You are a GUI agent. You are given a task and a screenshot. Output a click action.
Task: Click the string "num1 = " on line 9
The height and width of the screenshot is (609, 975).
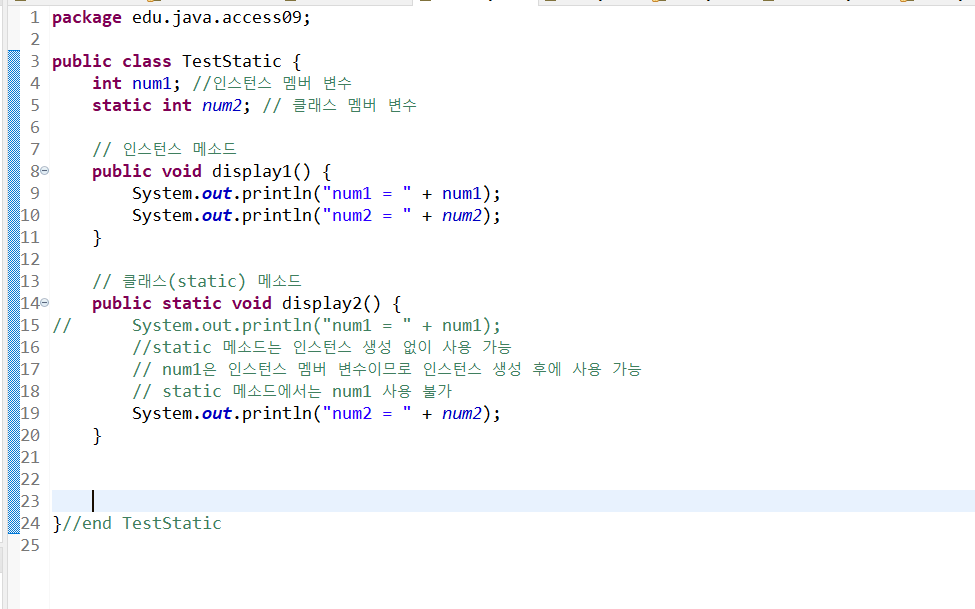[367, 193]
